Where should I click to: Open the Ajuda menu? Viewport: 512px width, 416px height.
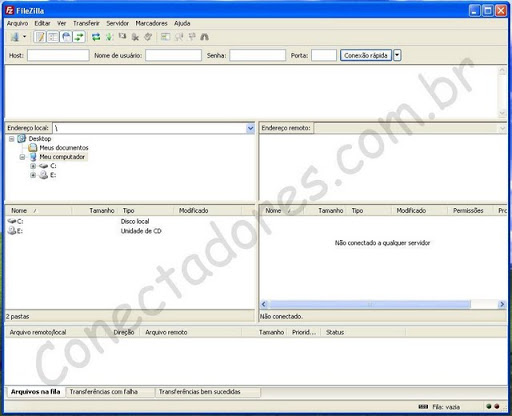click(182, 23)
